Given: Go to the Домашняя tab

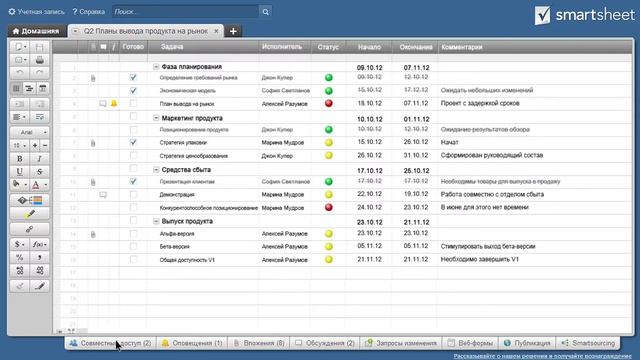Looking at the screenshot, I should (x=36, y=31).
